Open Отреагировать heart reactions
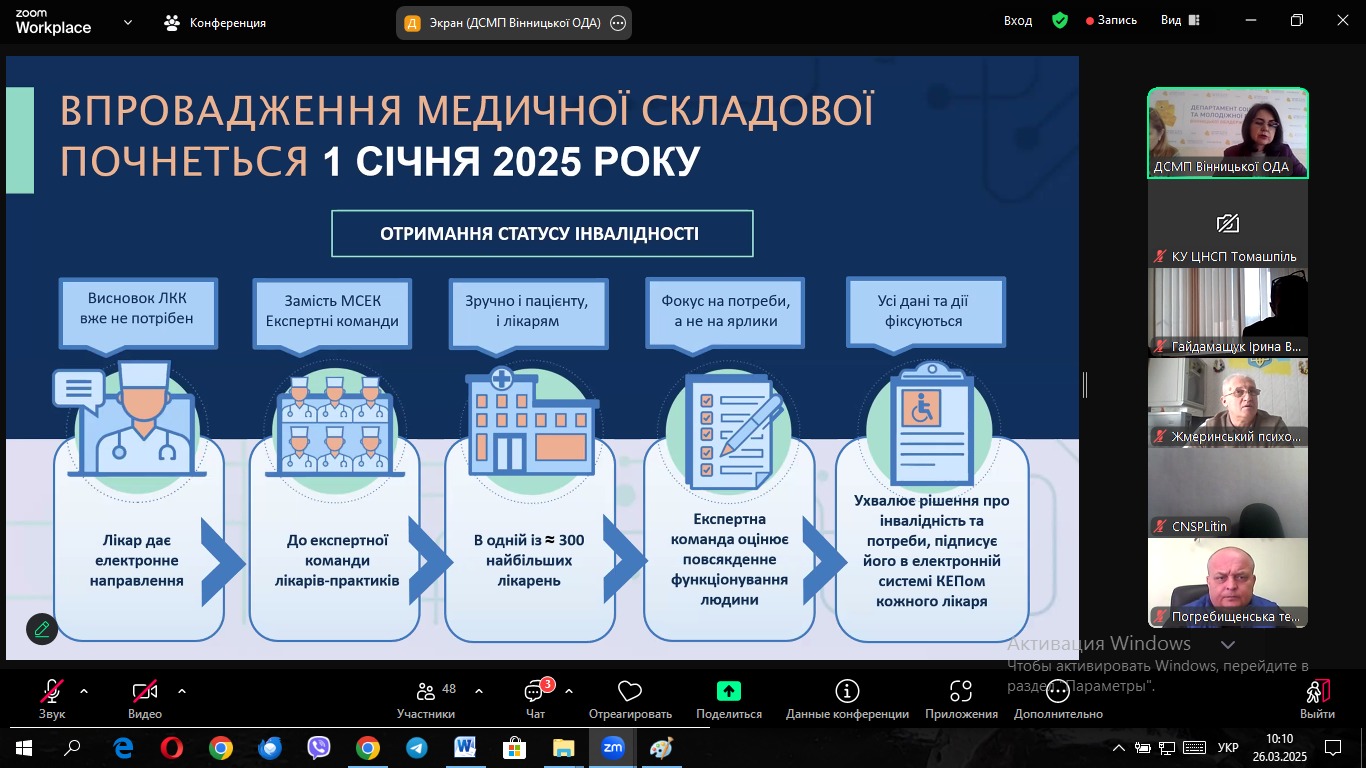Viewport: 1366px width, 768px height. click(x=630, y=691)
